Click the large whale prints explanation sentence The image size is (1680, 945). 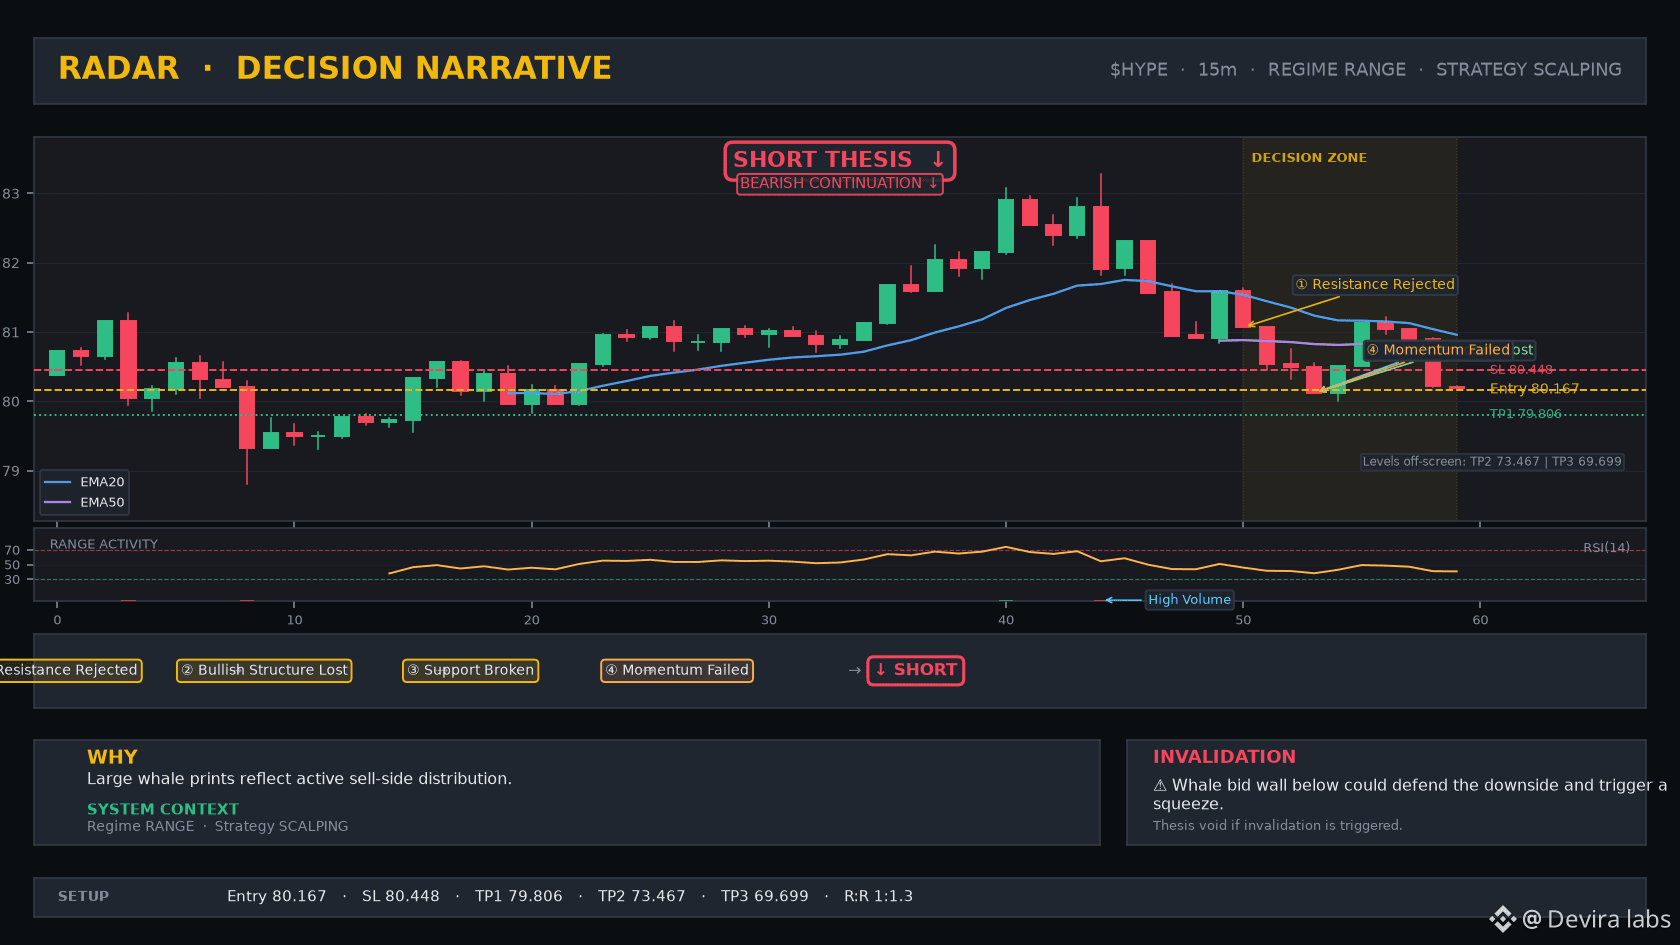[299, 779]
